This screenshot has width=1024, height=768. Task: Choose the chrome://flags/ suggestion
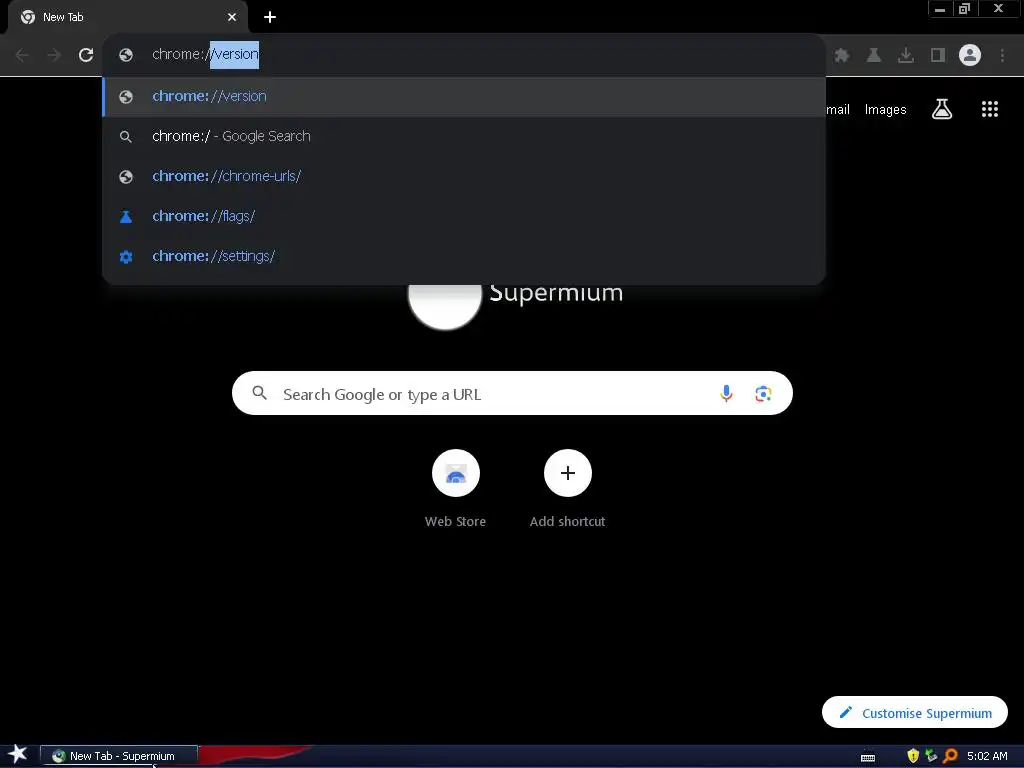pos(464,216)
